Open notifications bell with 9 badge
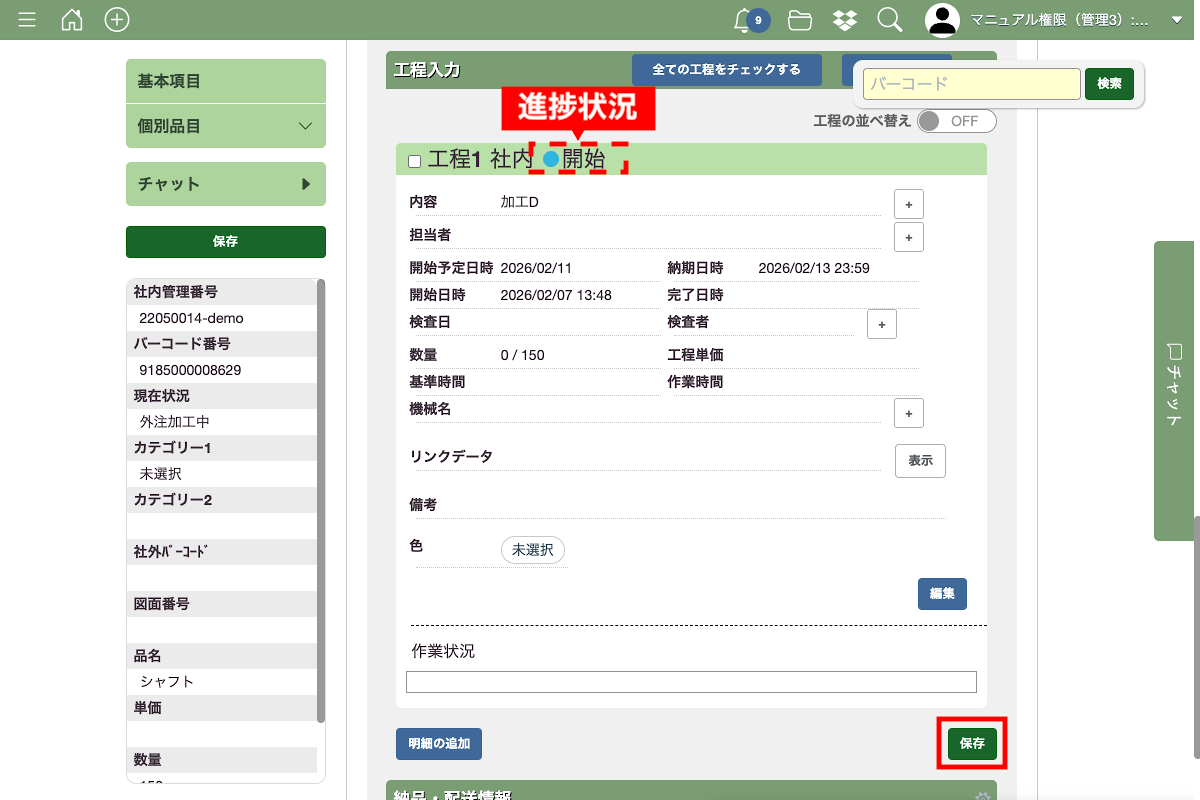This screenshot has height=800, width=1200. tap(745, 20)
